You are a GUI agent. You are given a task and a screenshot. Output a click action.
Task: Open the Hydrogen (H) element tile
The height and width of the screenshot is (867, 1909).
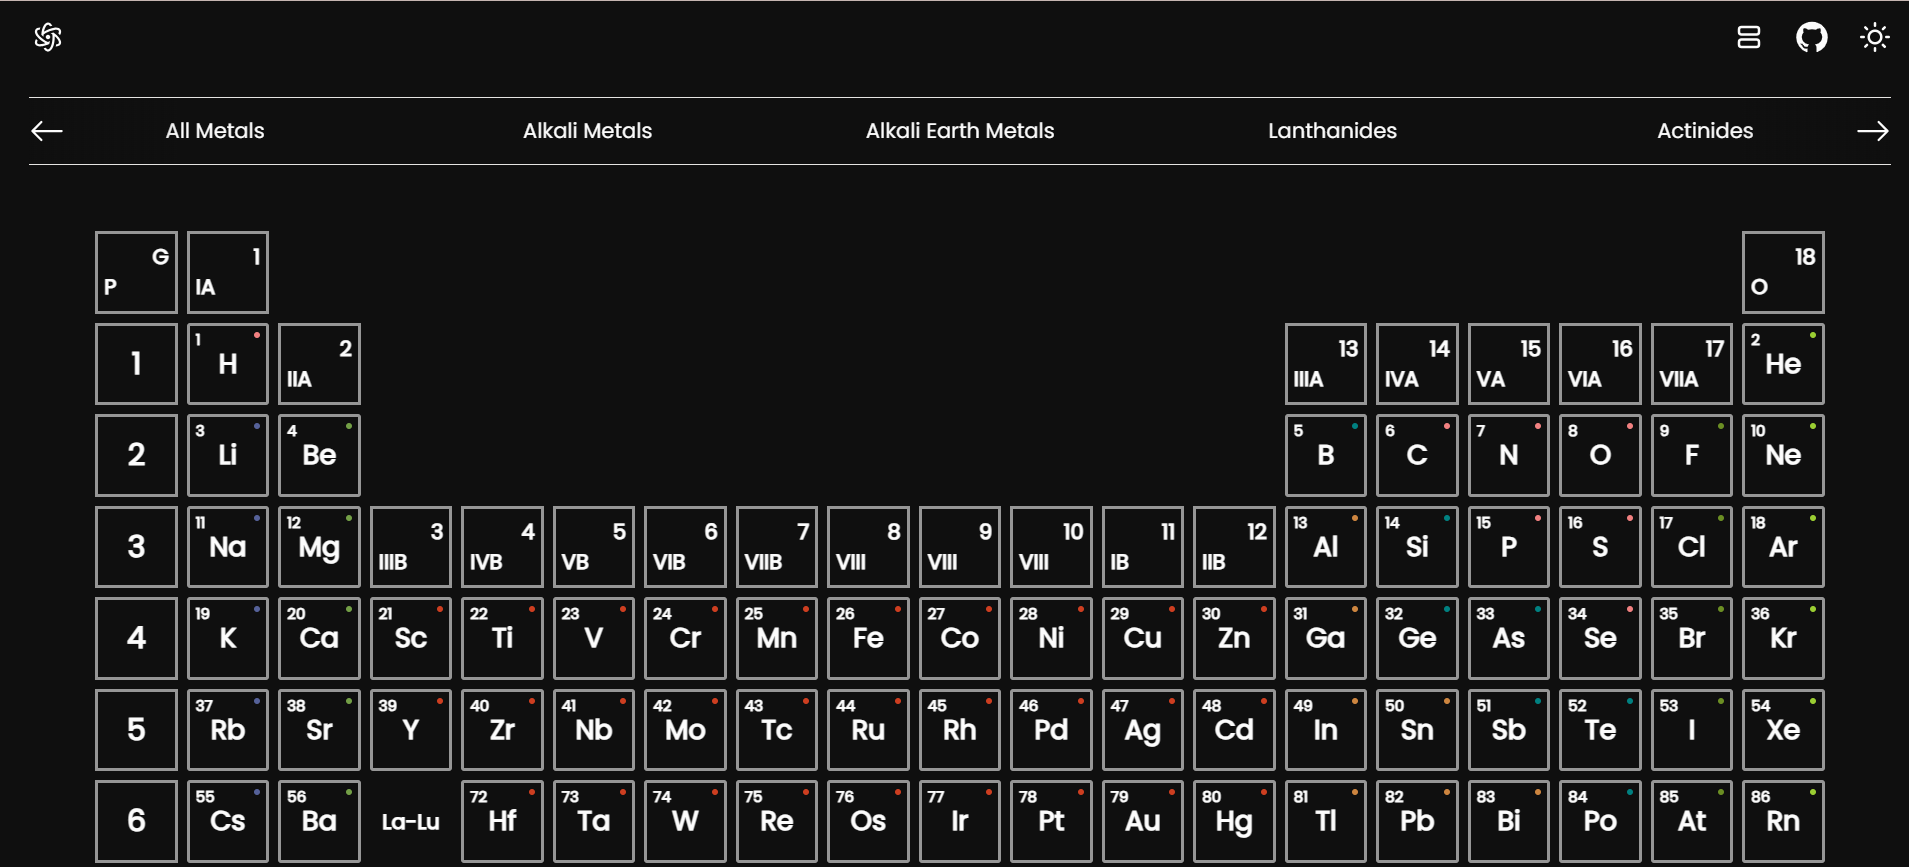point(228,364)
